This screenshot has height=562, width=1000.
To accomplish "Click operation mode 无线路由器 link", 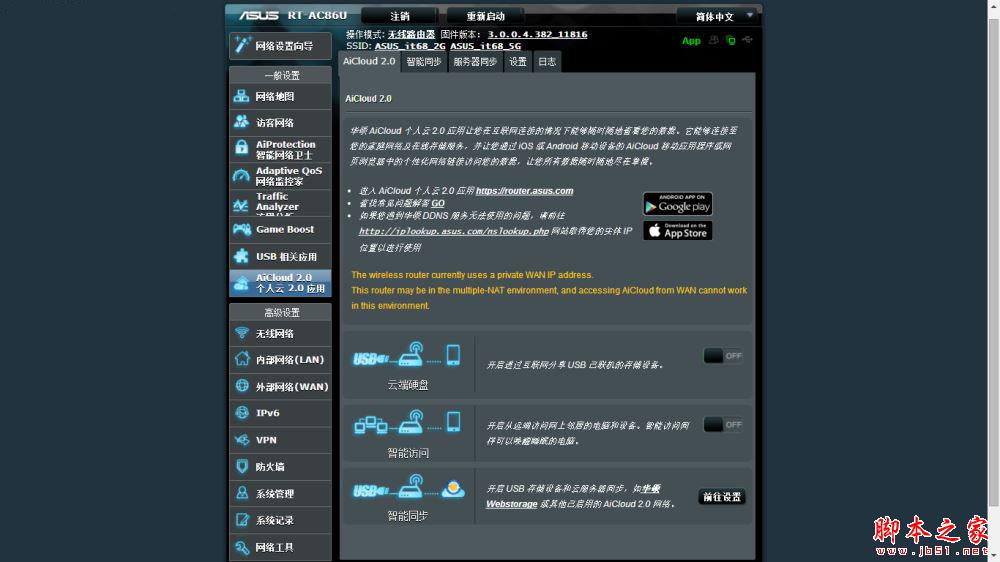I will (x=411, y=34).
